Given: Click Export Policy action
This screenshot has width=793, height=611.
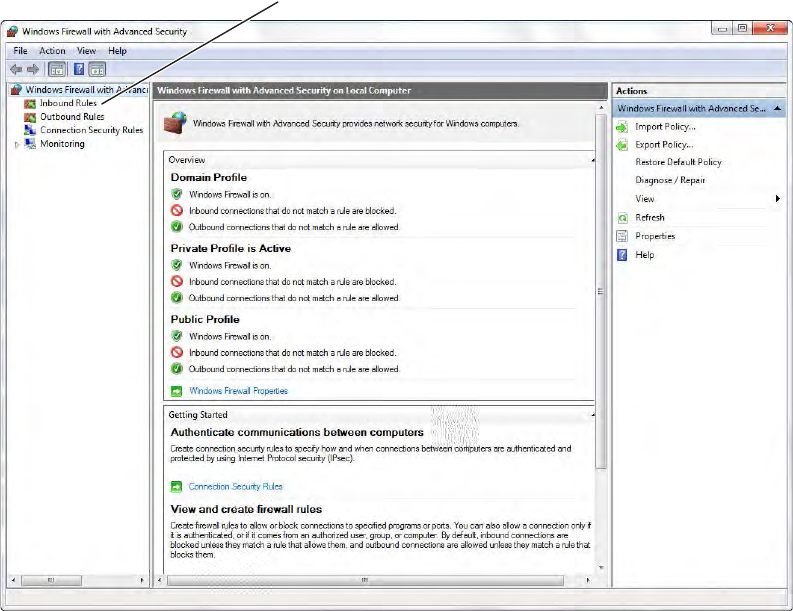Looking at the screenshot, I should (x=664, y=145).
